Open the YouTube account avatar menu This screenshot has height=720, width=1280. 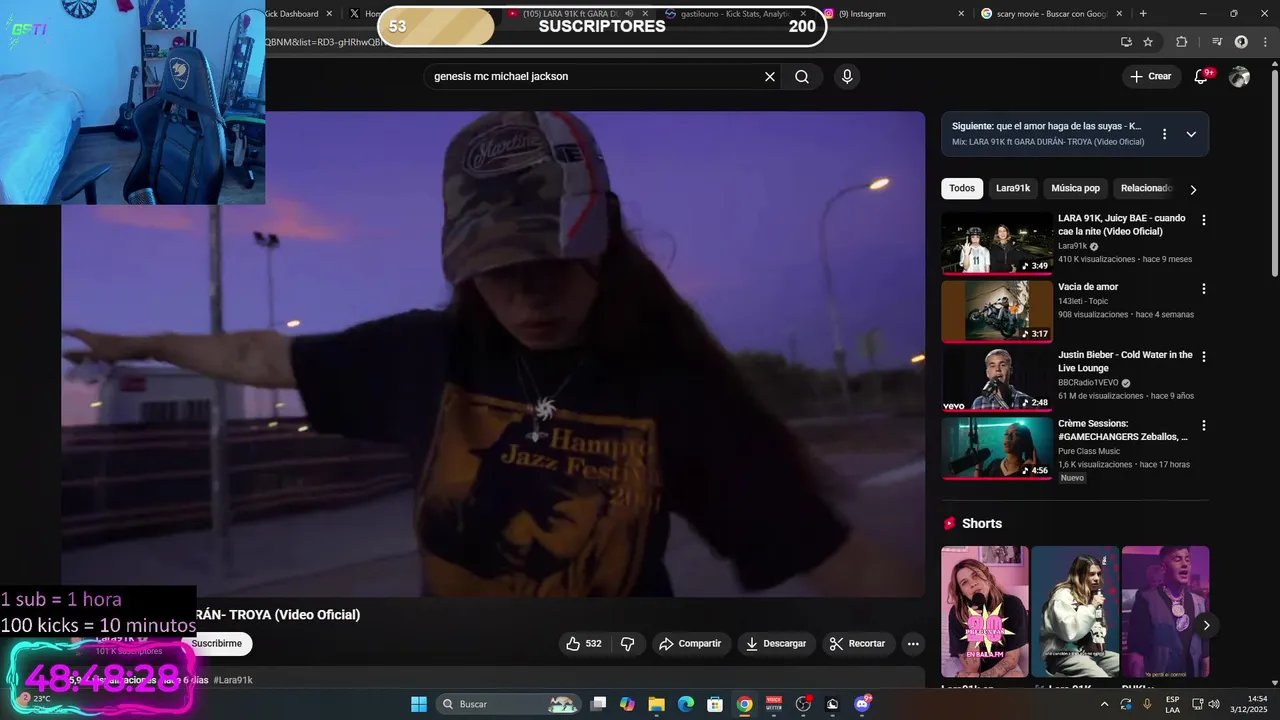click(1239, 77)
